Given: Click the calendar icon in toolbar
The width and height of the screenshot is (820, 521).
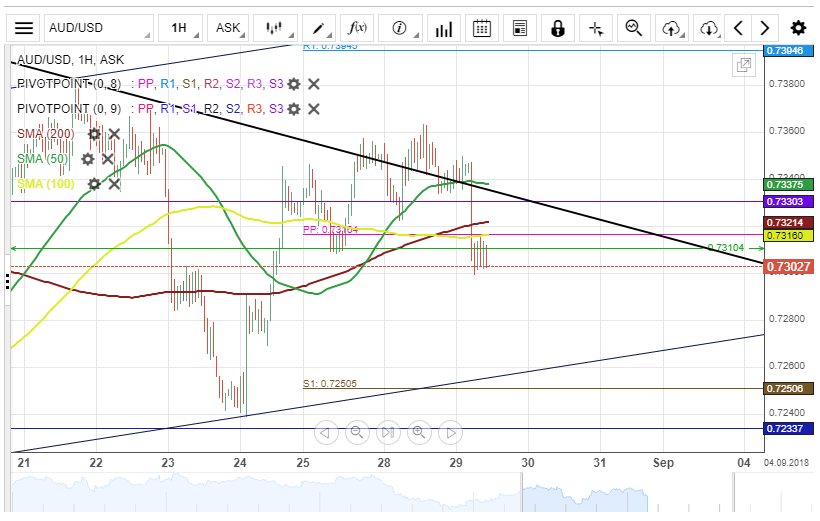Looking at the screenshot, I should tap(482, 28).
